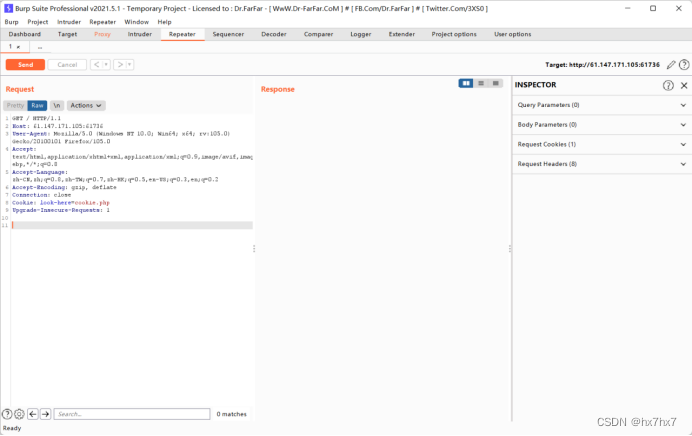This screenshot has width=692, height=436.
Task: Click into the request Search field
Action: point(132,414)
